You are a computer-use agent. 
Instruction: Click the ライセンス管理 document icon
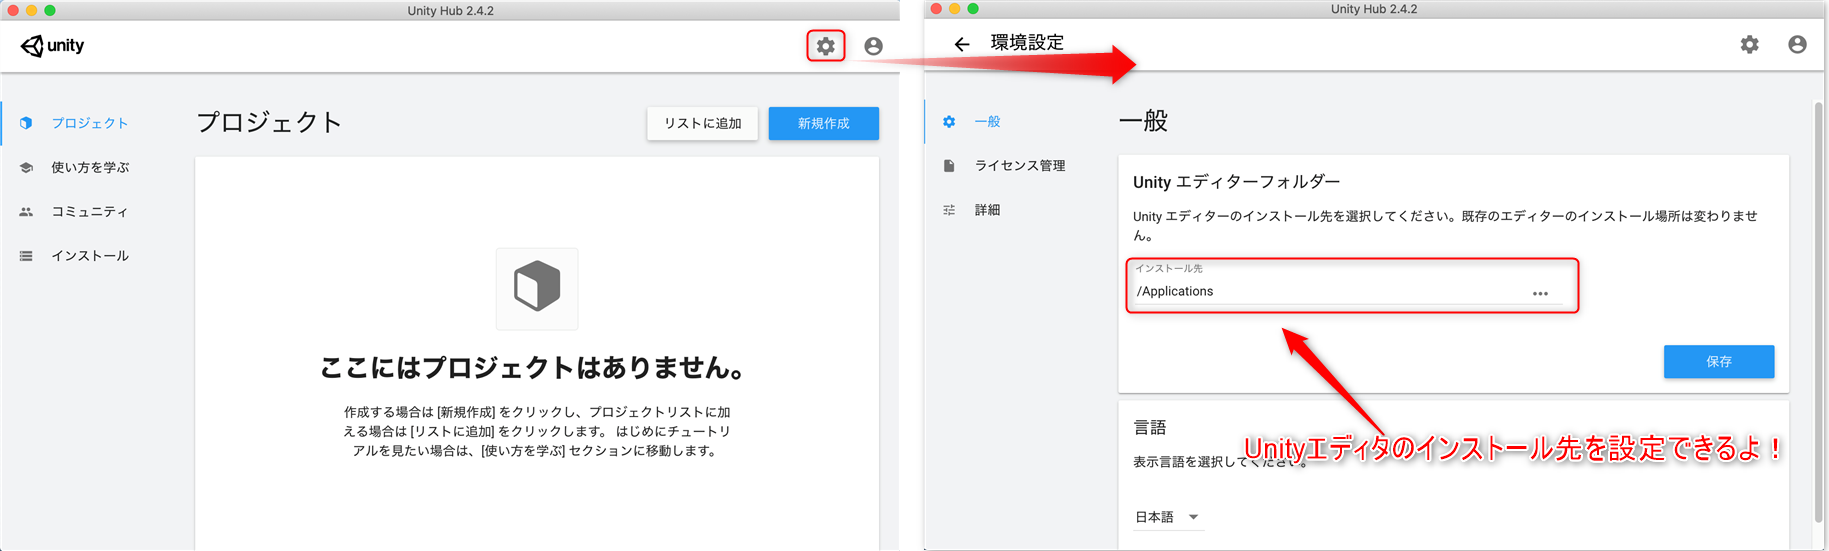pos(949,165)
